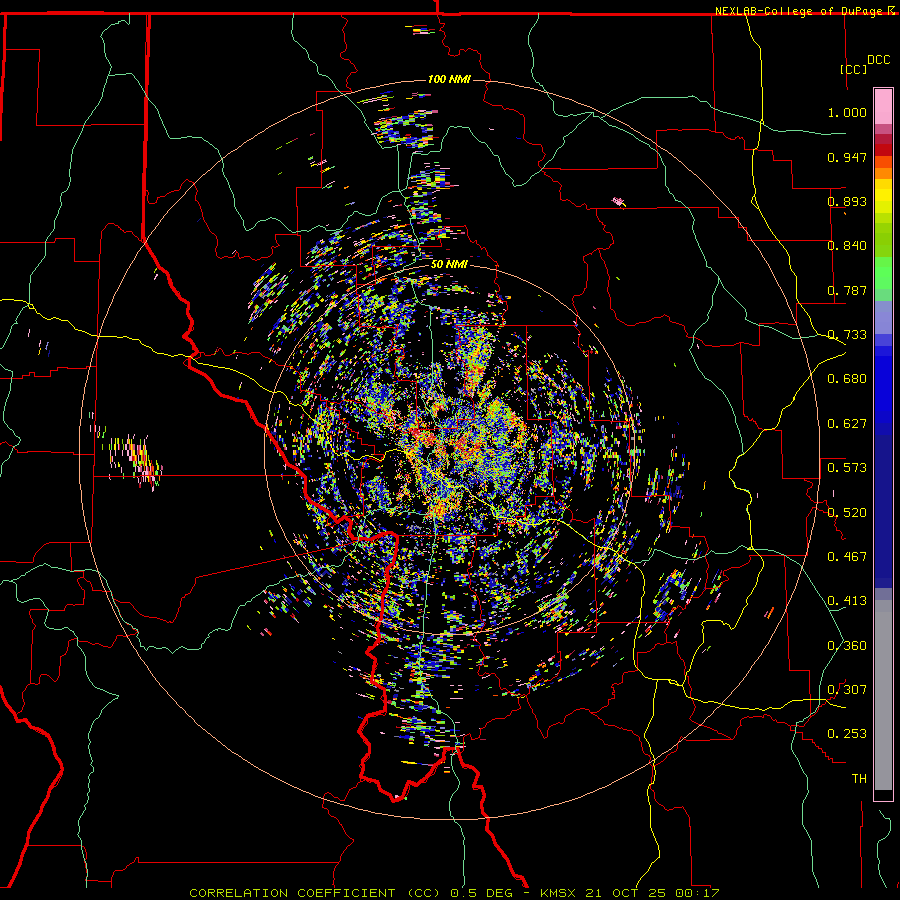This screenshot has width=900, height=900.
Task: Click the NEXLAB-College of DuPage header text
Action: click(798, 11)
